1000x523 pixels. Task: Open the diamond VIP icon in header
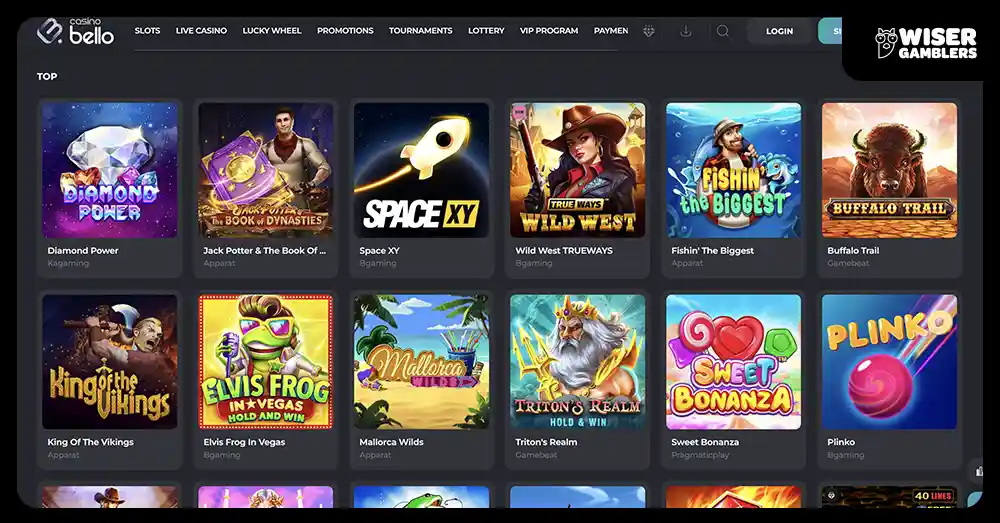649,31
